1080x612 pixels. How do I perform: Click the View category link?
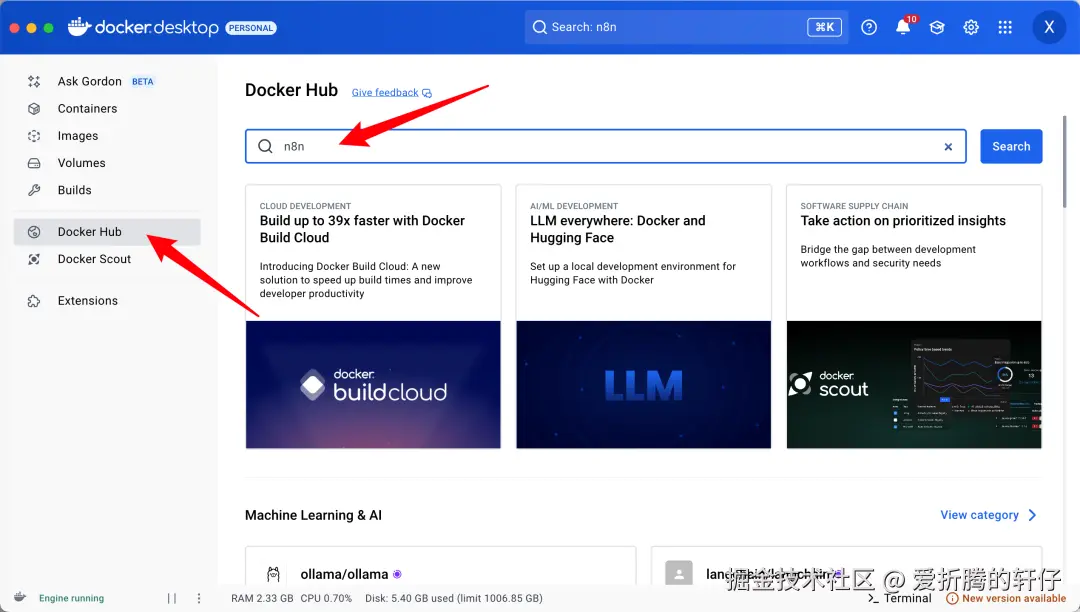(x=979, y=515)
